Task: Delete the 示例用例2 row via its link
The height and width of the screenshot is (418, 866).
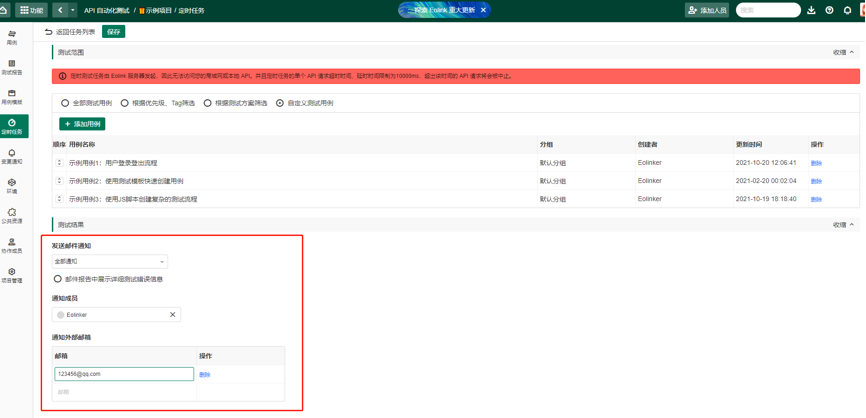Action: pos(816,181)
